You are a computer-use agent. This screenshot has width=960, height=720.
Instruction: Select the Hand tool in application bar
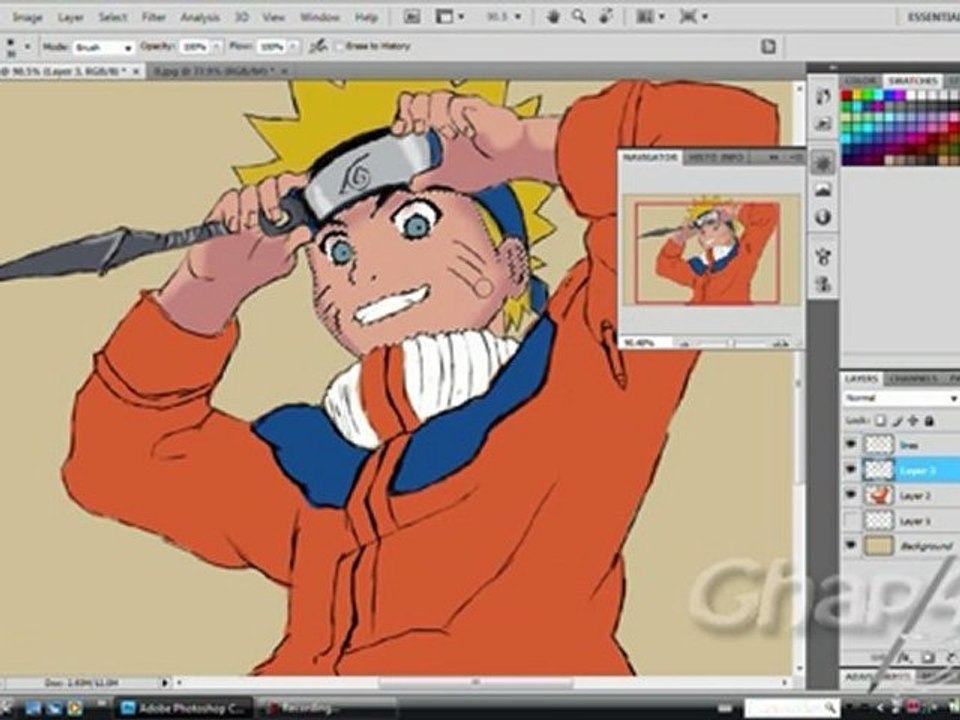pos(553,17)
